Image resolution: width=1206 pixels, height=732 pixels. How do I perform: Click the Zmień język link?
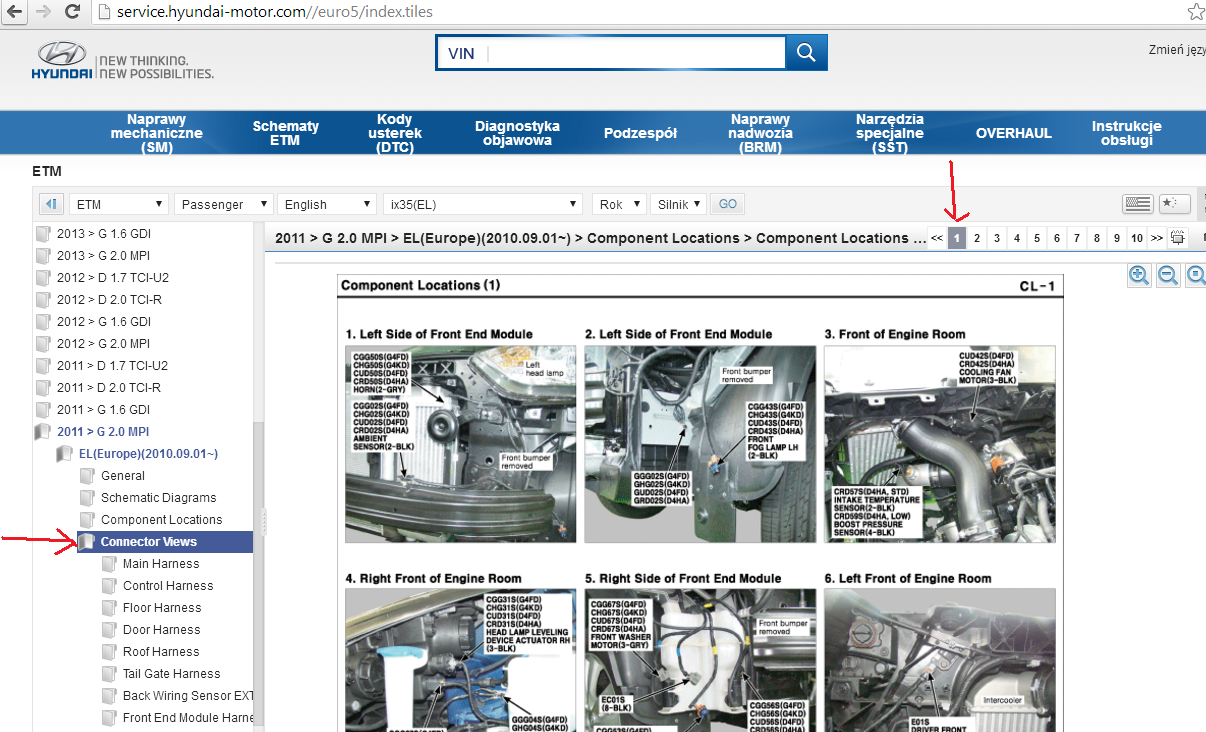tap(1177, 49)
